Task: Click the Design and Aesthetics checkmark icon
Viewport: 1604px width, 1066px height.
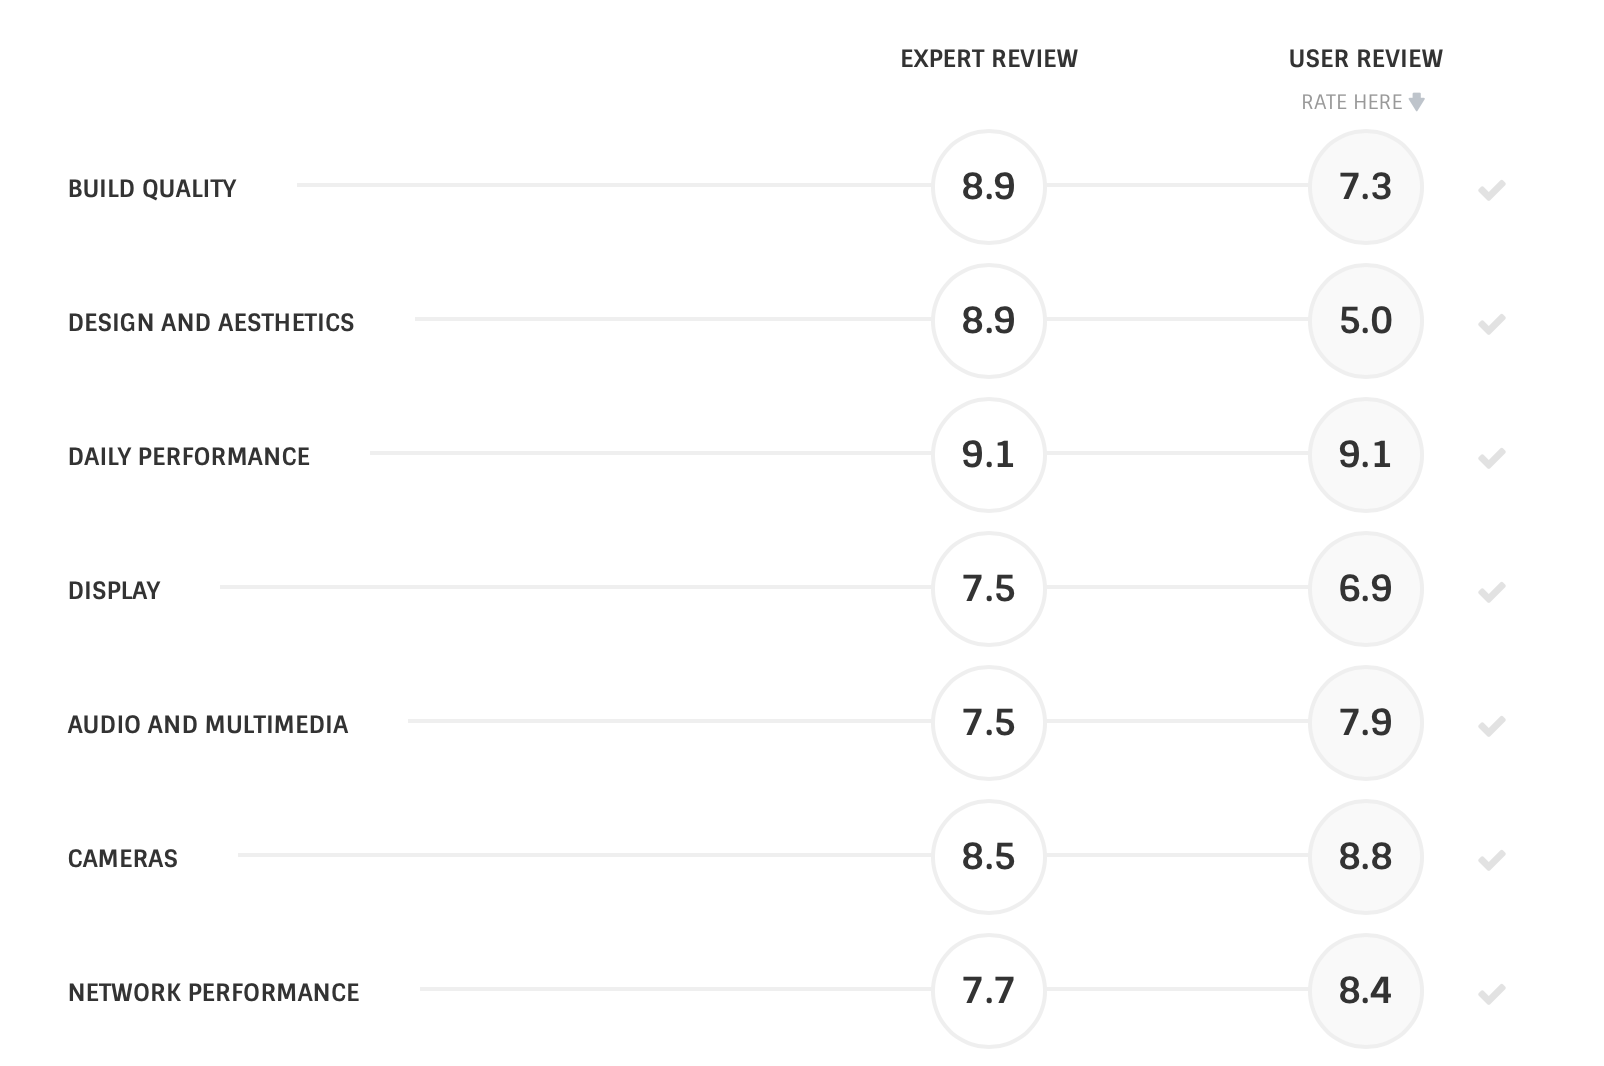Action: (x=1491, y=324)
